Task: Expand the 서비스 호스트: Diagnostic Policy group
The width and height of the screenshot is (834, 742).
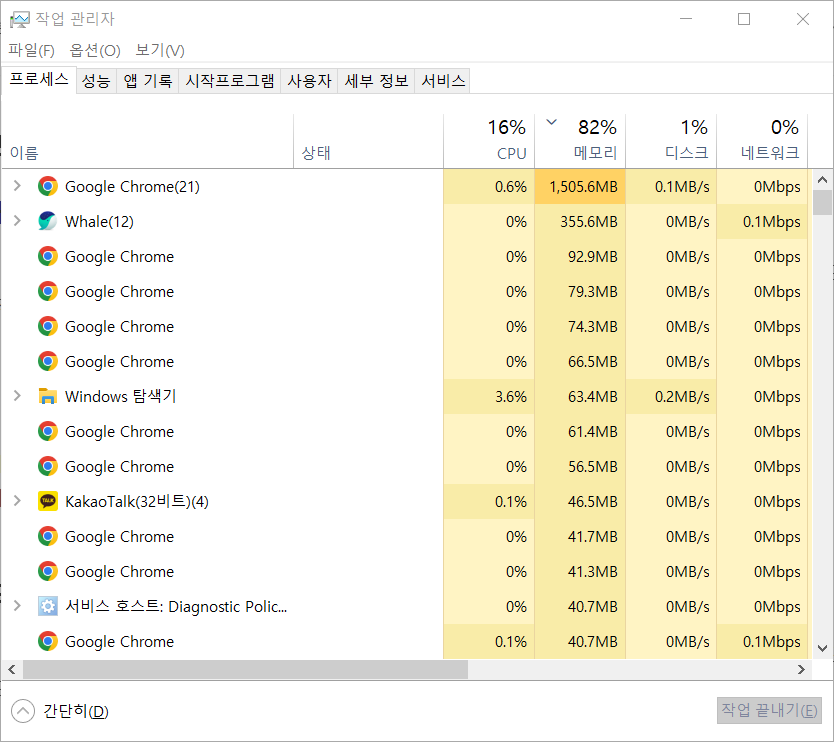Action: 17,606
